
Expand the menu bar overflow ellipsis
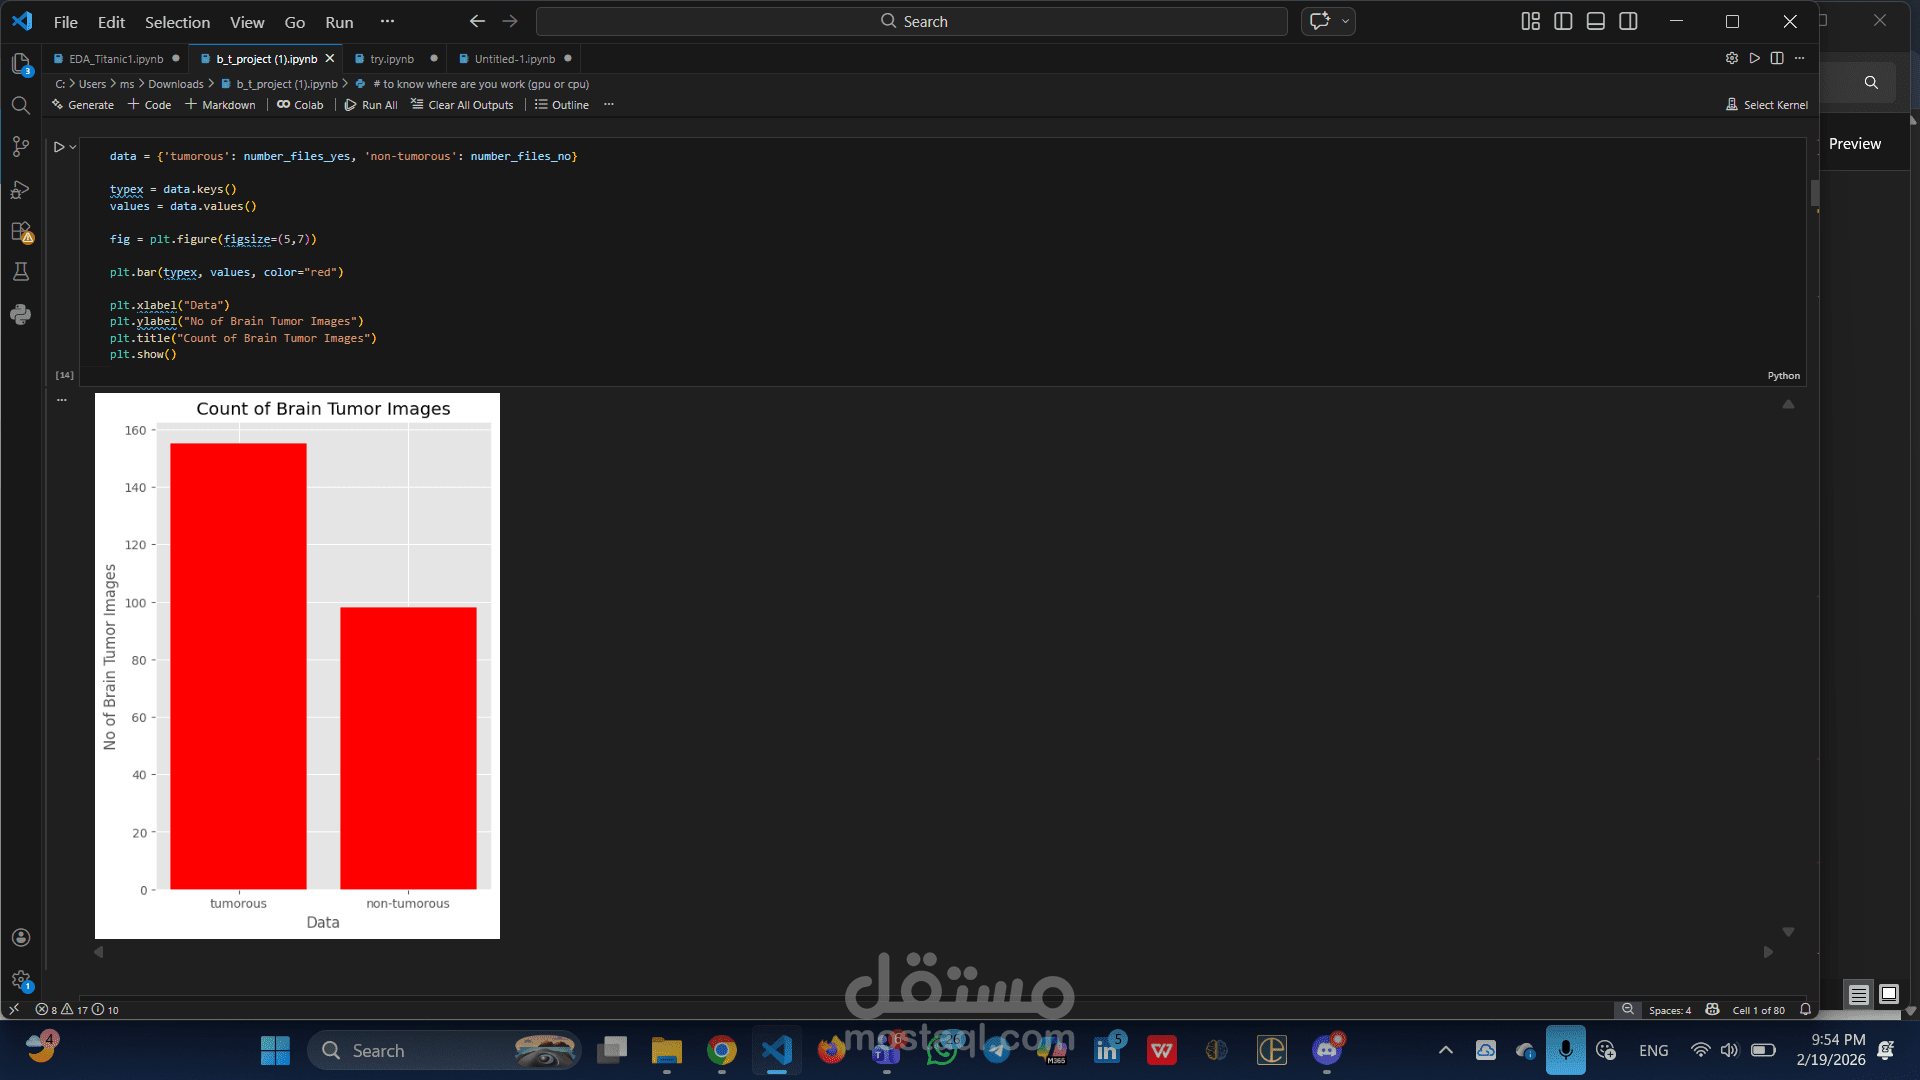[x=387, y=21]
